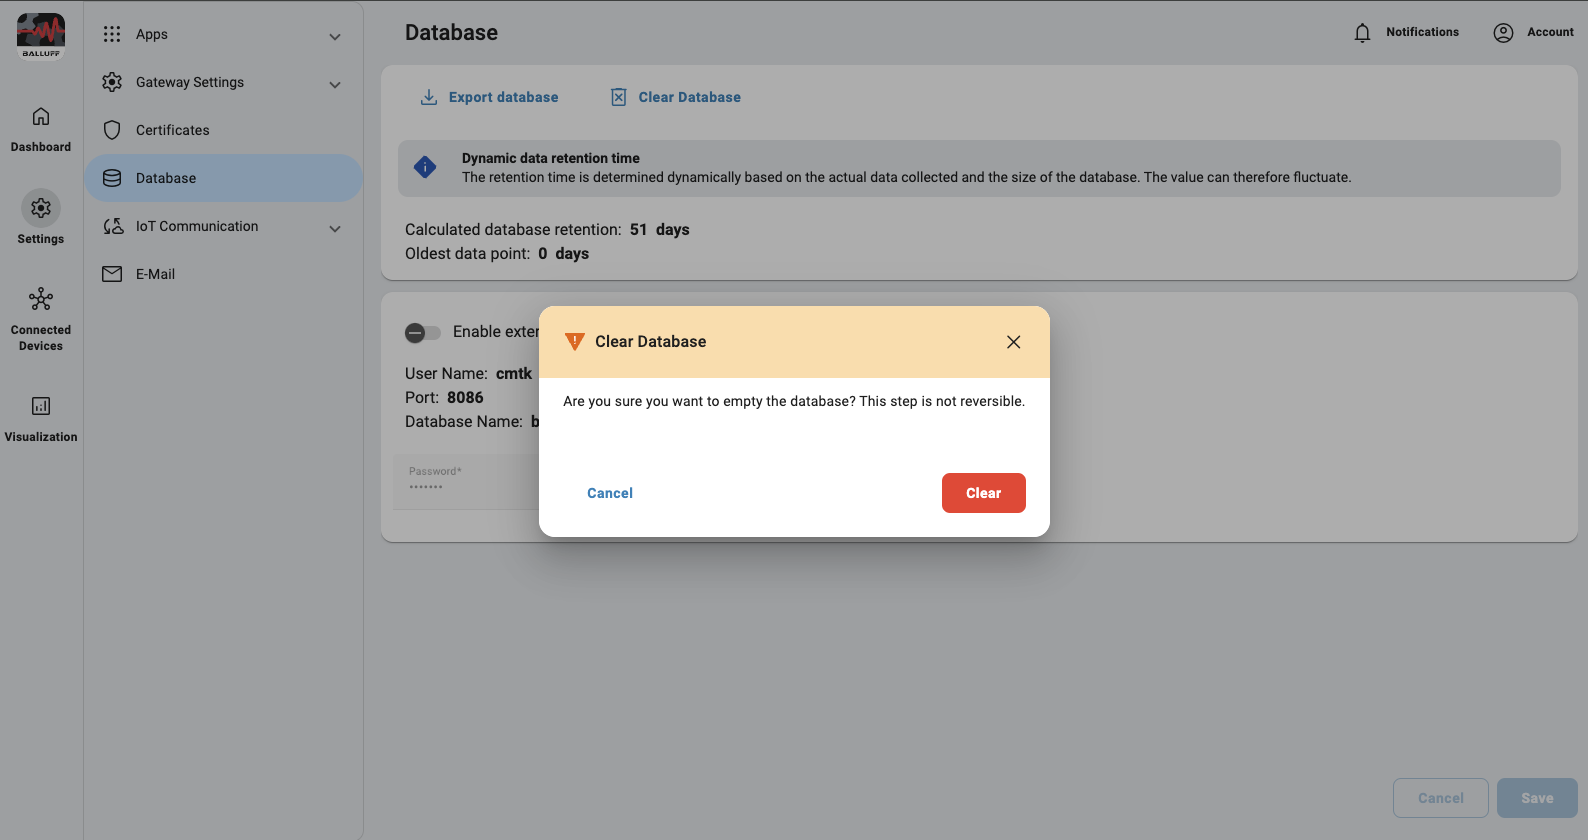Expand the IoT Communication chevron
This screenshot has width=1588, height=840.
(335, 228)
